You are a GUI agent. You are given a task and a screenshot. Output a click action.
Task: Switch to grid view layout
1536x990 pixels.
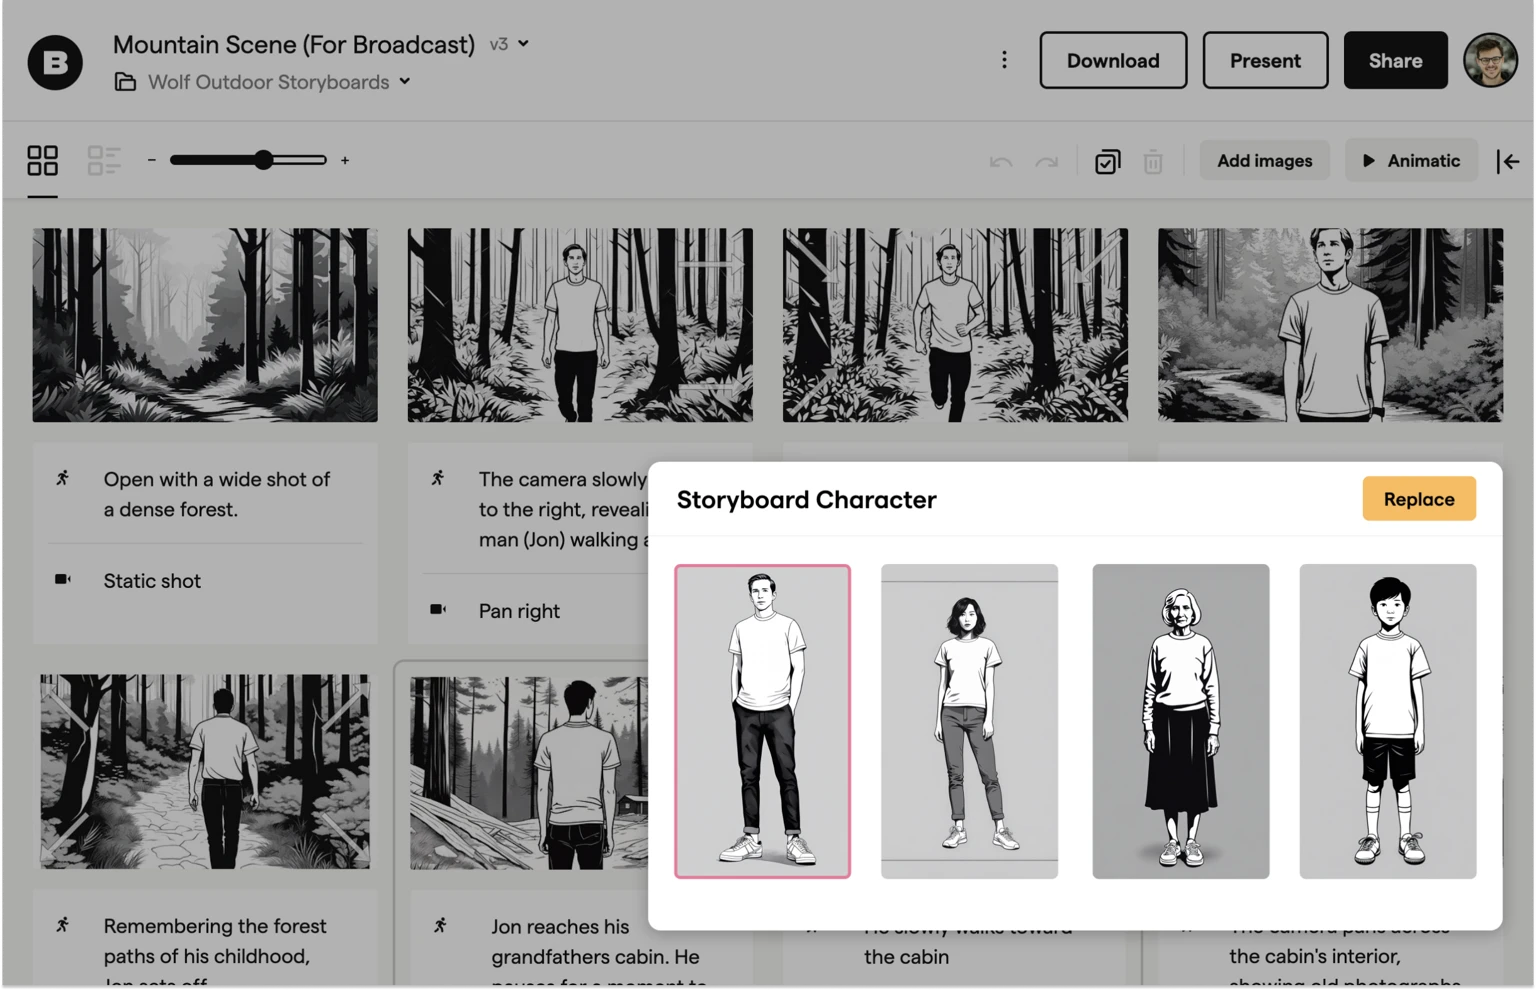click(x=42, y=160)
